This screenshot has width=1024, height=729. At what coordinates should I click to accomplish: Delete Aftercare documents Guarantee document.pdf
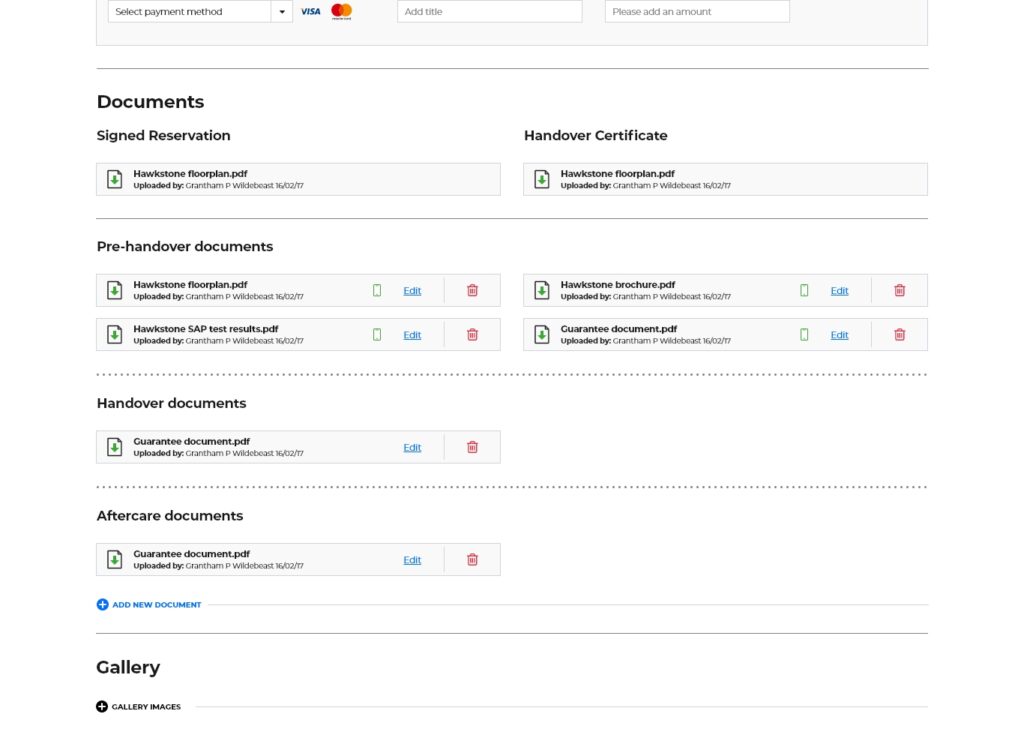pyautogui.click(x=472, y=560)
